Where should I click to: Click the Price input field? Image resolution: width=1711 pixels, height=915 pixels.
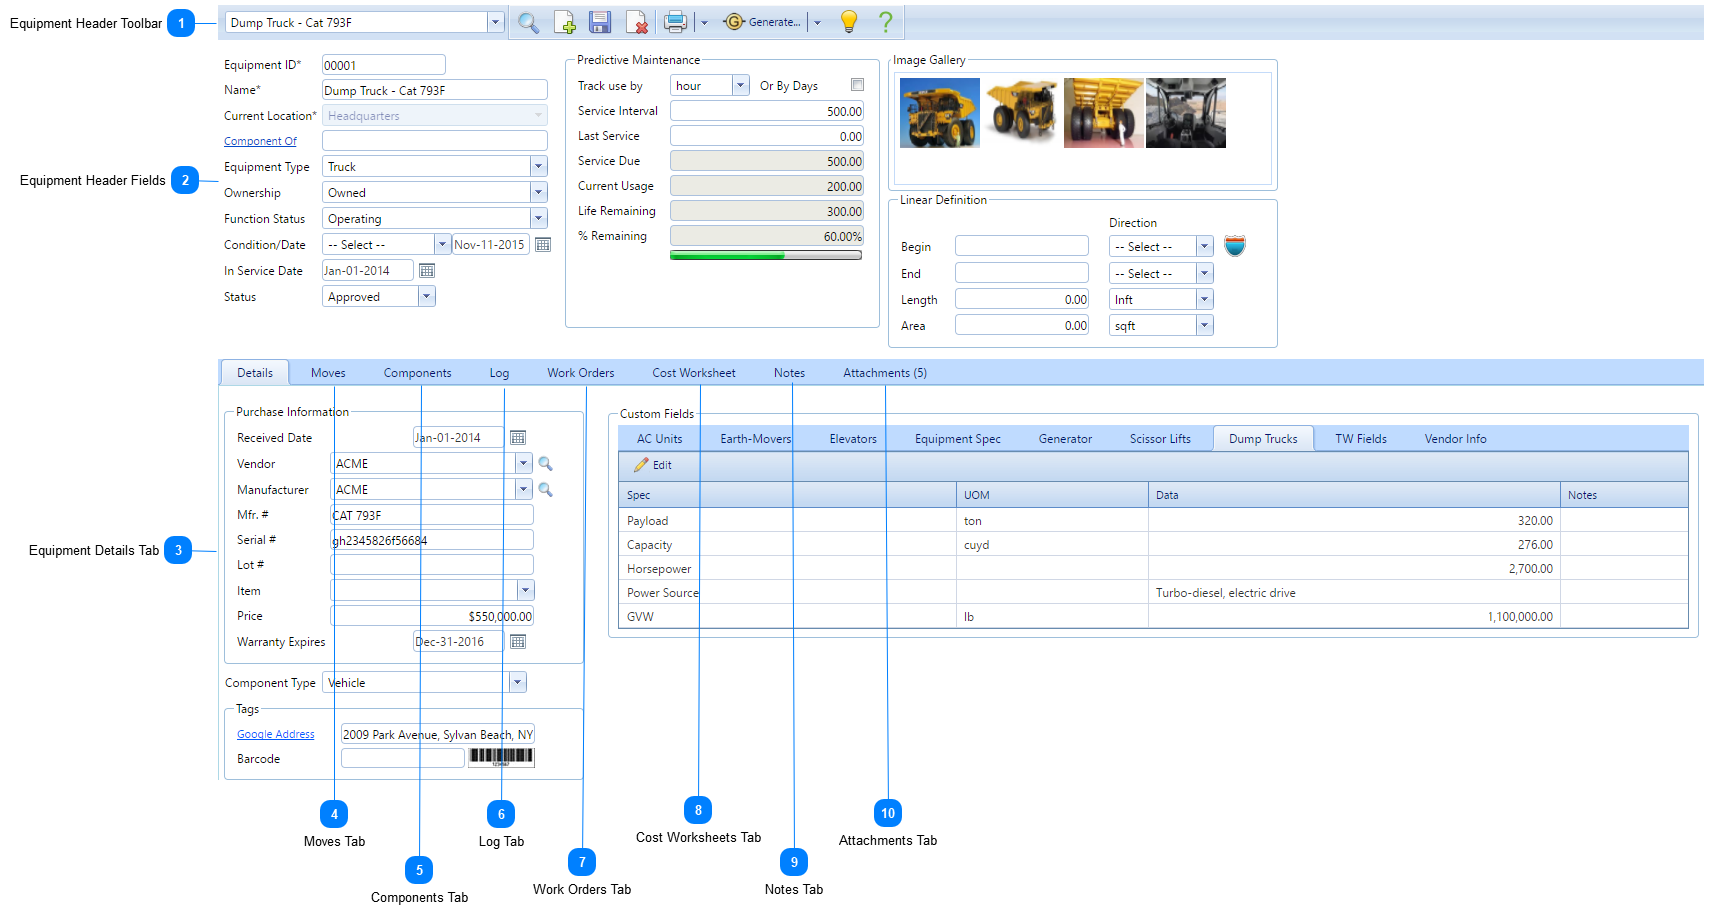point(432,616)
